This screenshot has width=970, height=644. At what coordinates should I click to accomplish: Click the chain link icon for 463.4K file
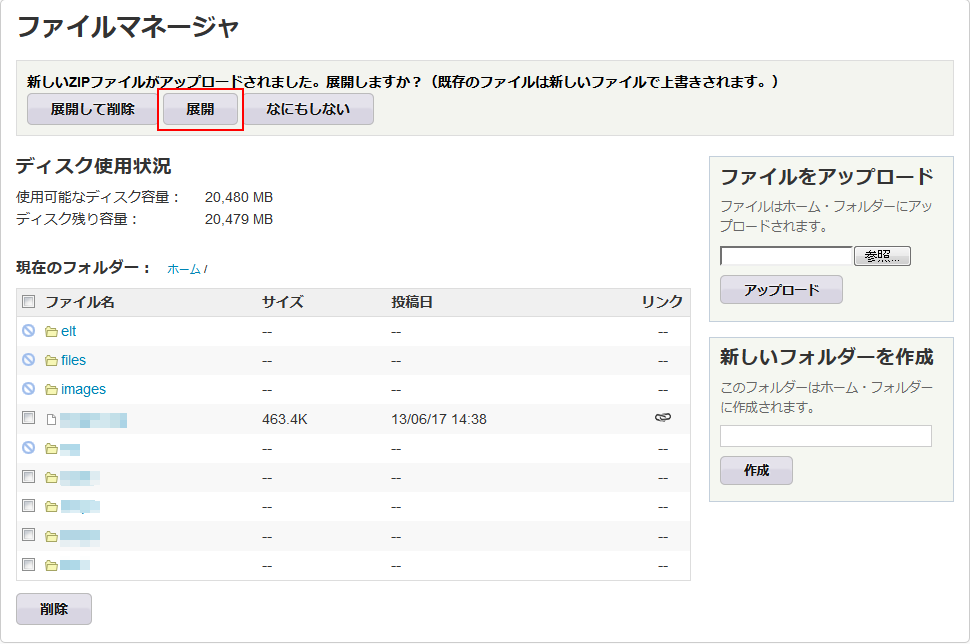(x=663, y=418)
